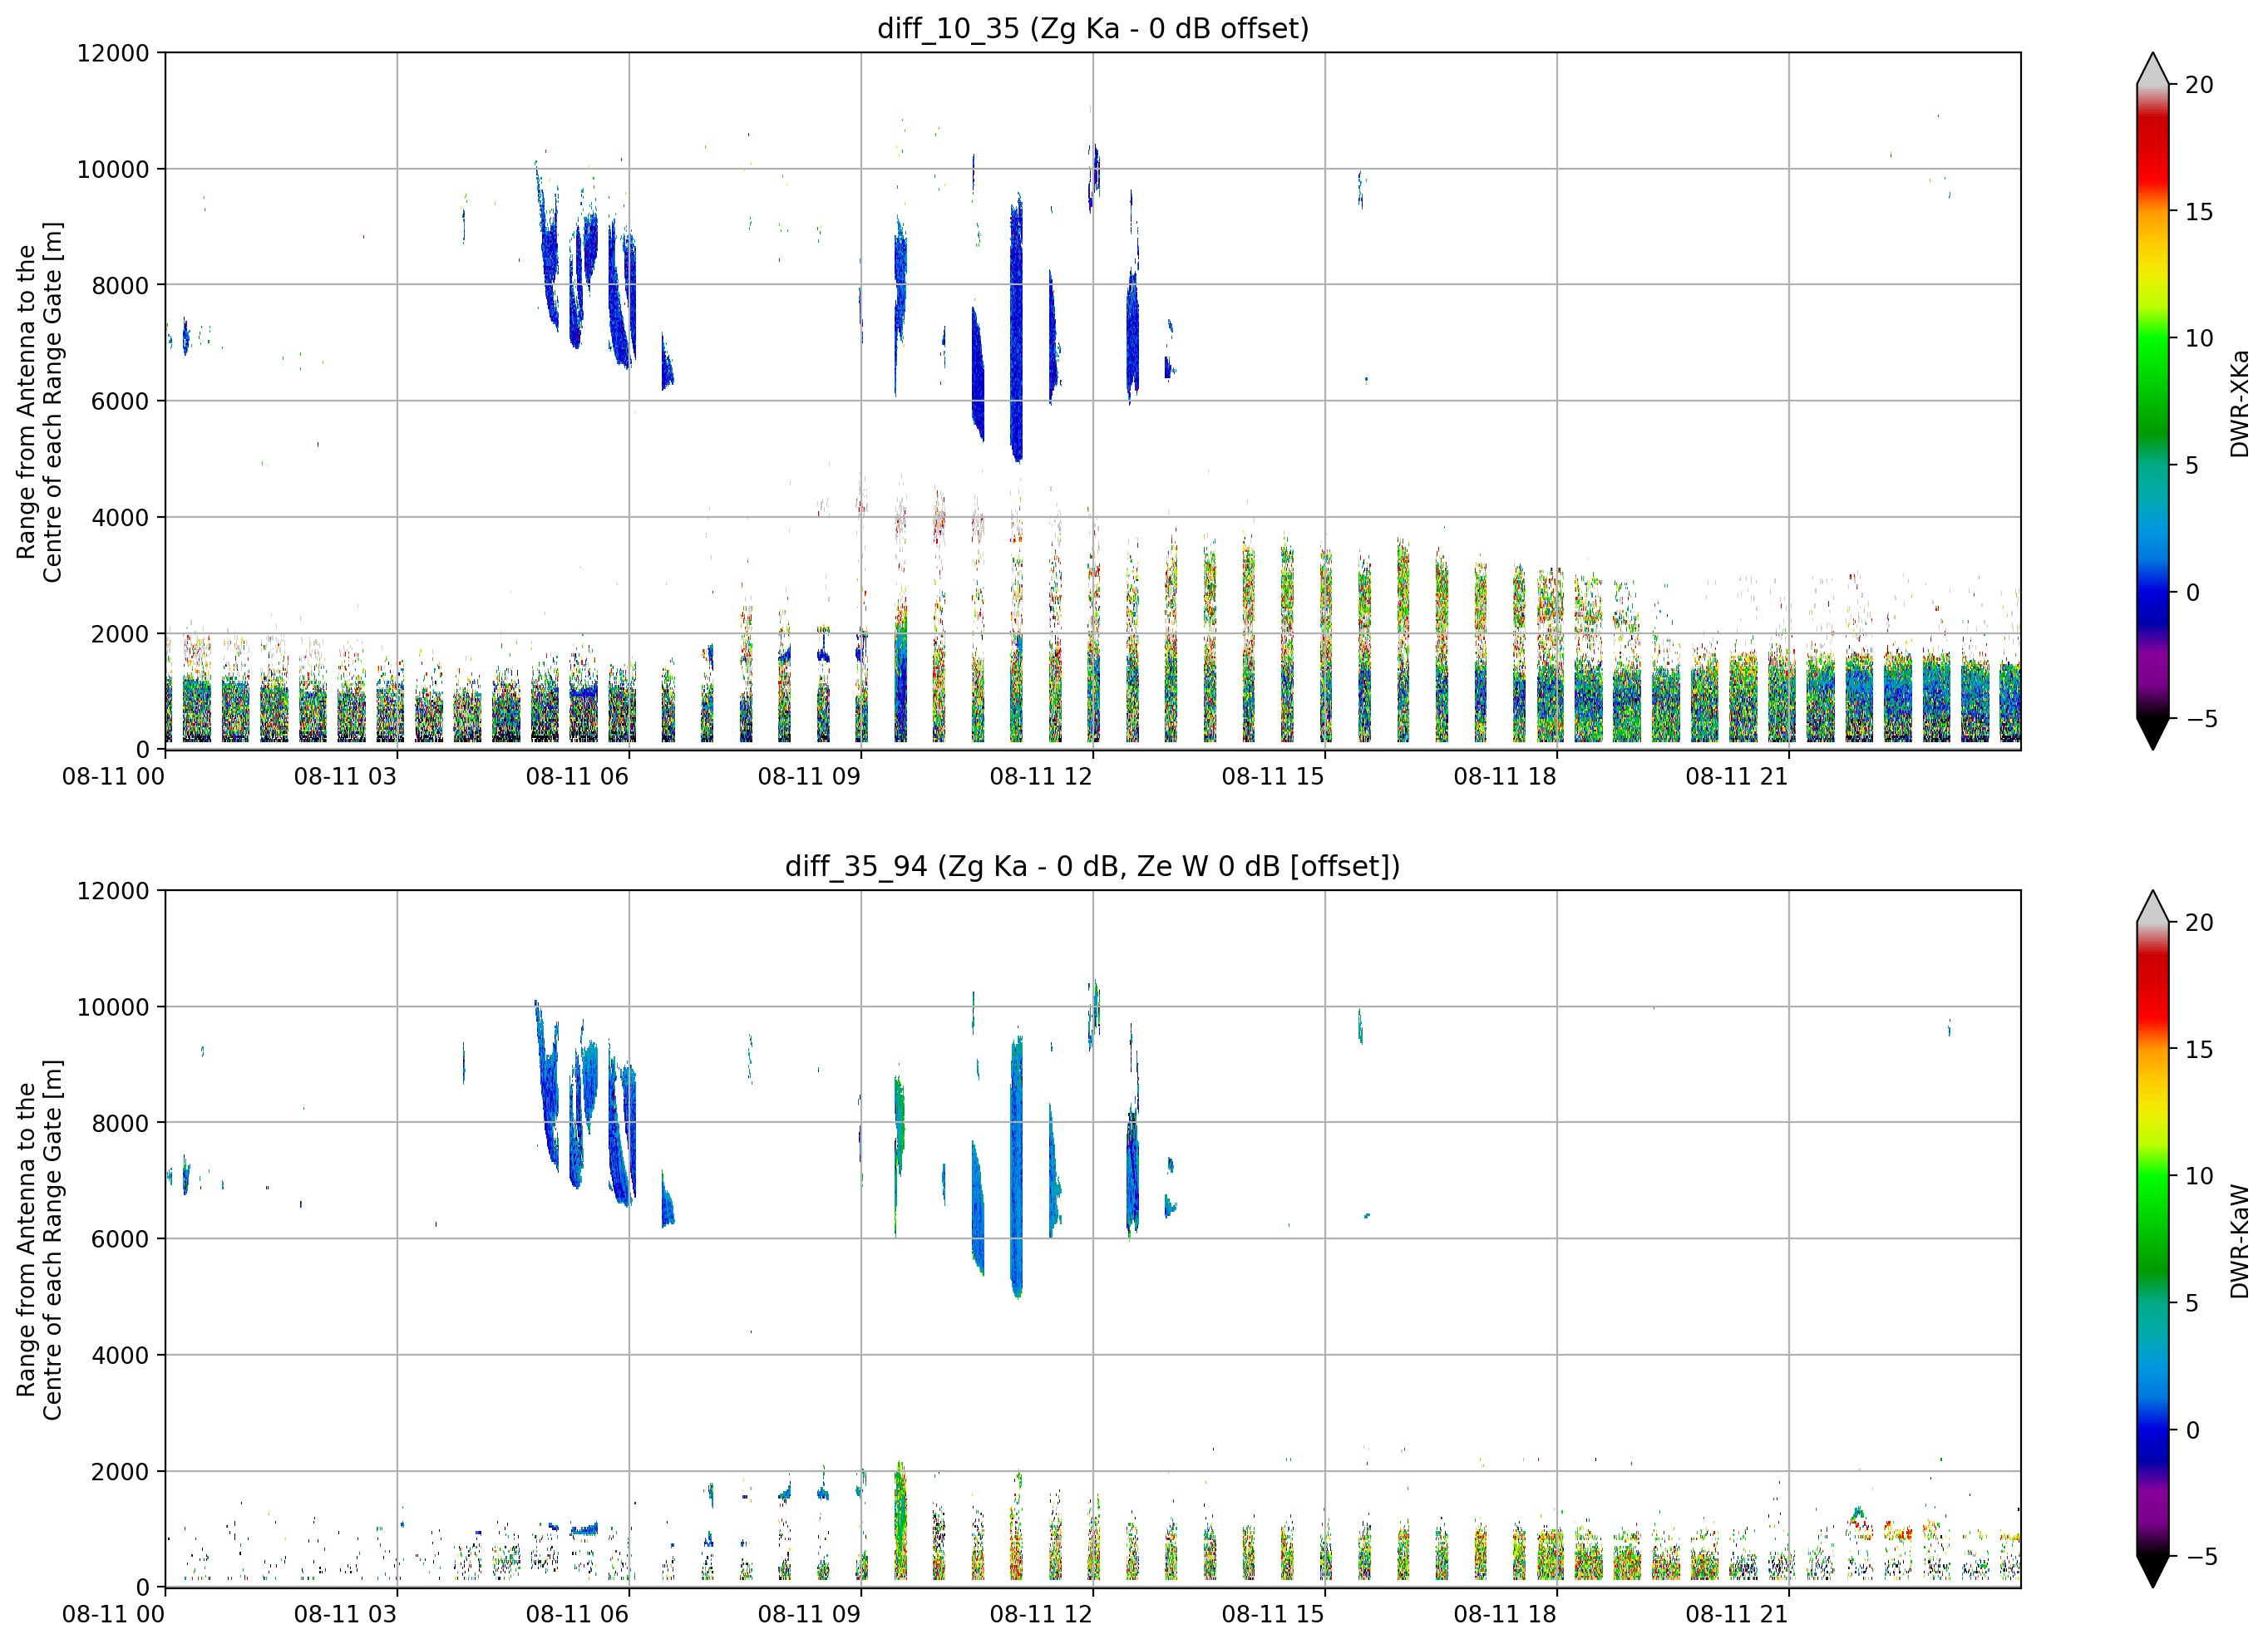Click the '10' tick on DWR-KaW colorbar
The height and width of the screenshot is (1644, 2268).
pos(2199,1177)
